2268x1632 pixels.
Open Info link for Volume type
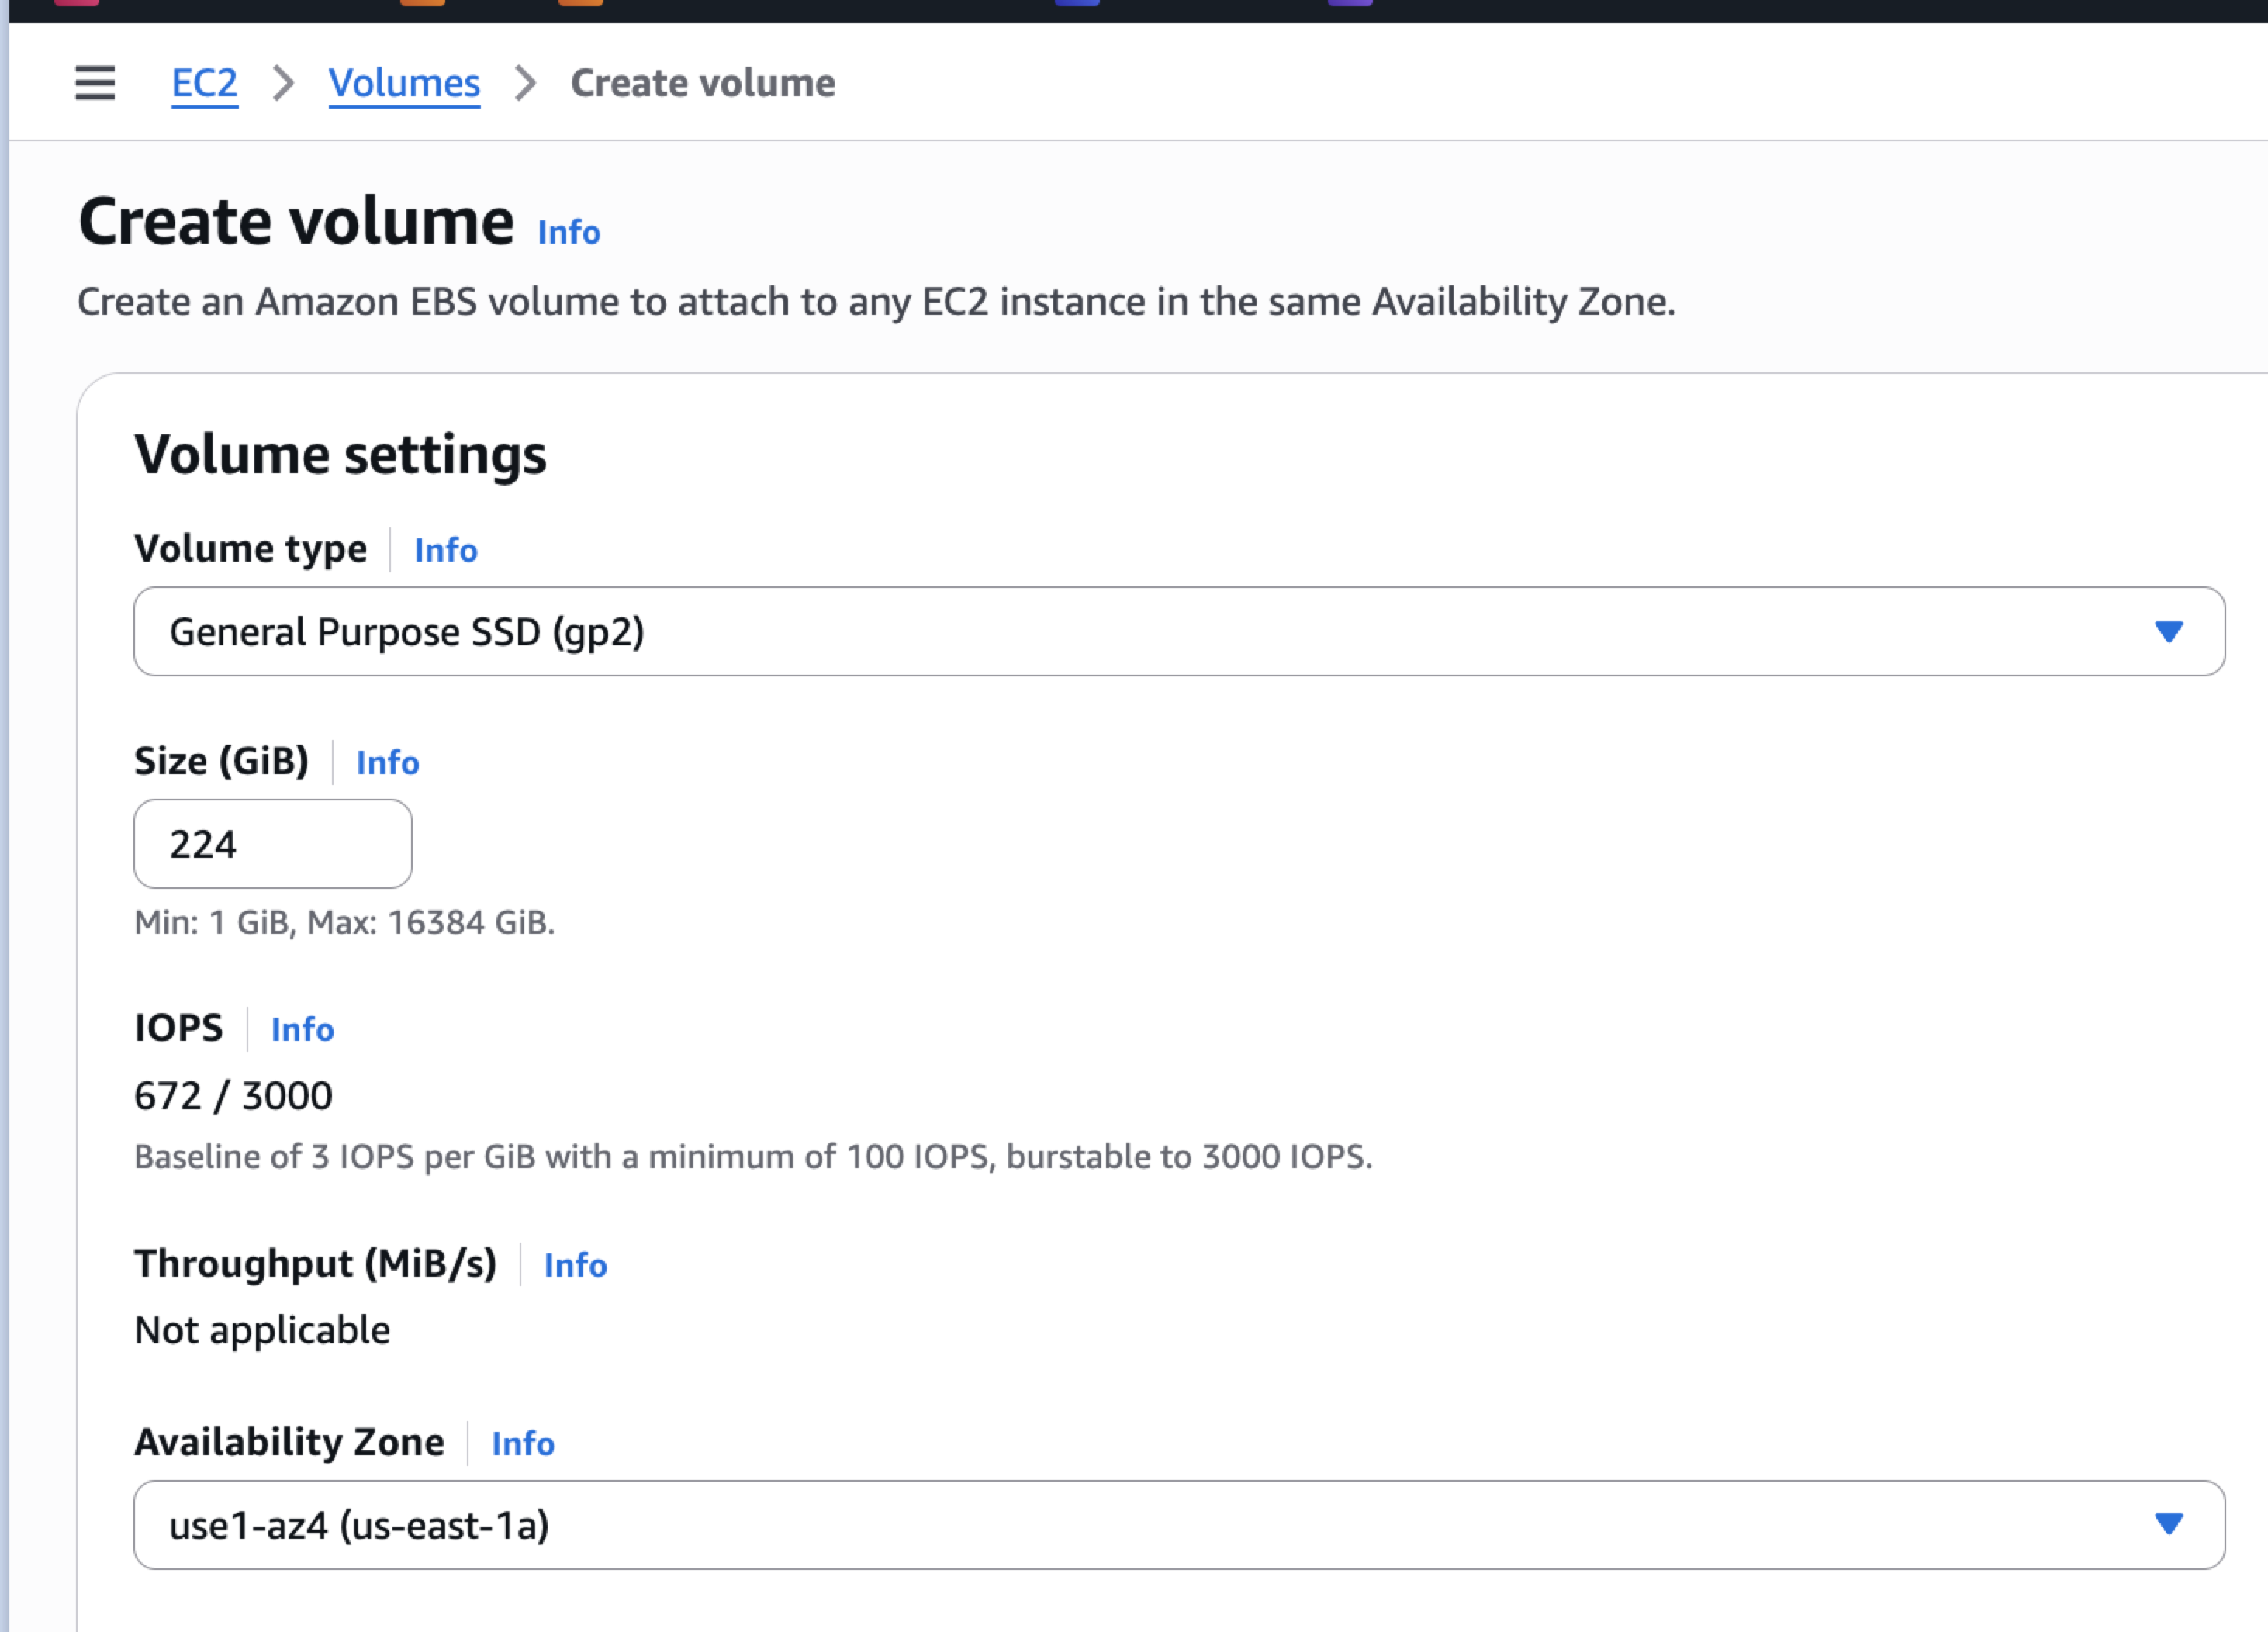pos(446,550)
